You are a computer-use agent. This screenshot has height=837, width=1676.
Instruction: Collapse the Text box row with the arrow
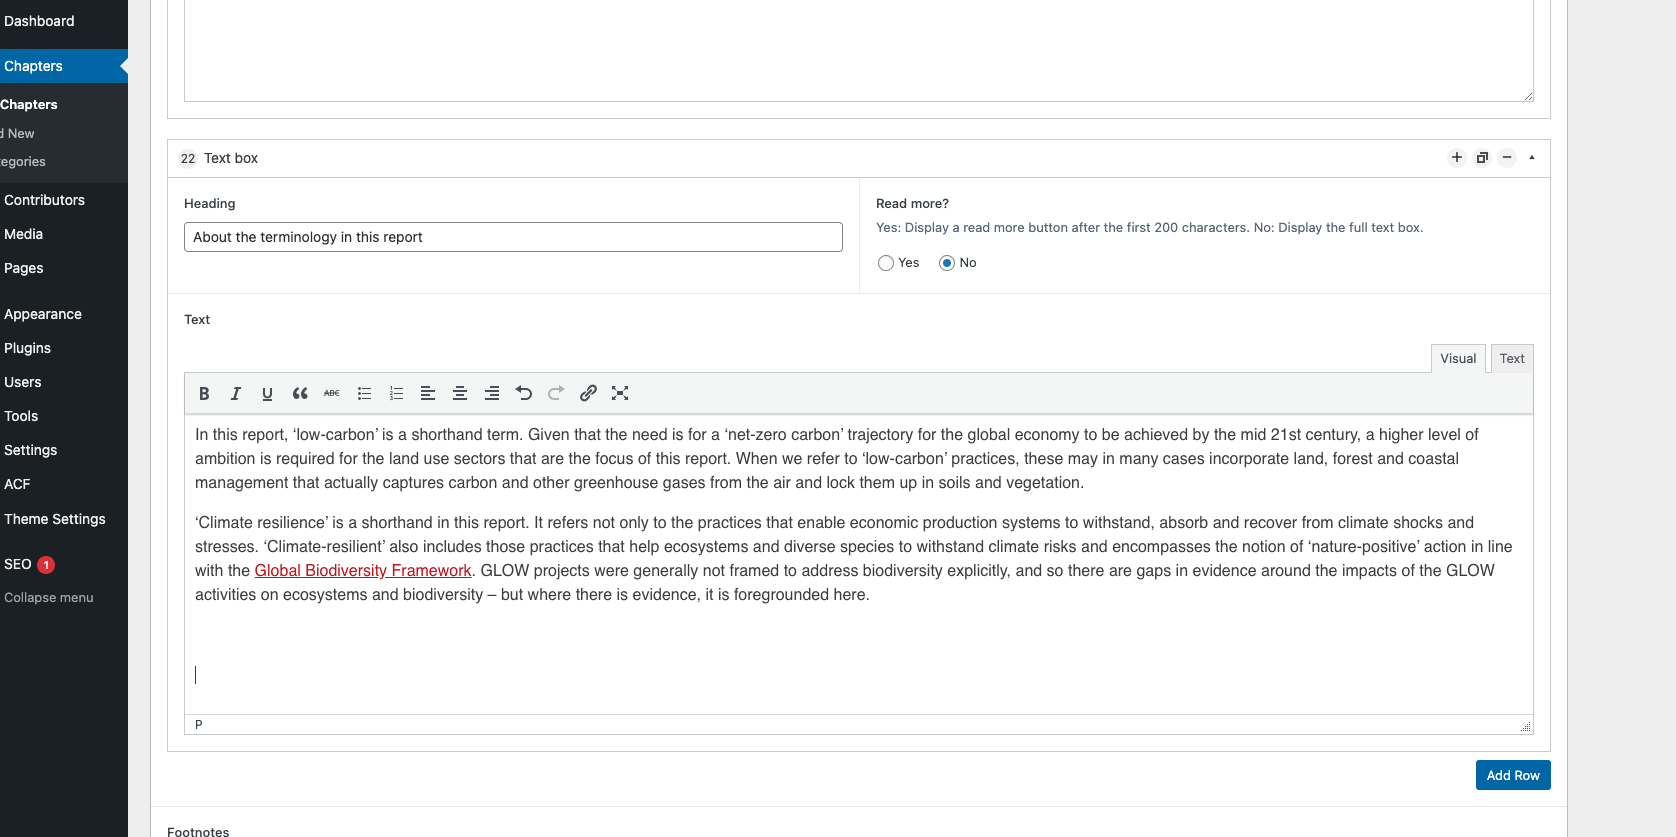click(x=1531, y=158)
